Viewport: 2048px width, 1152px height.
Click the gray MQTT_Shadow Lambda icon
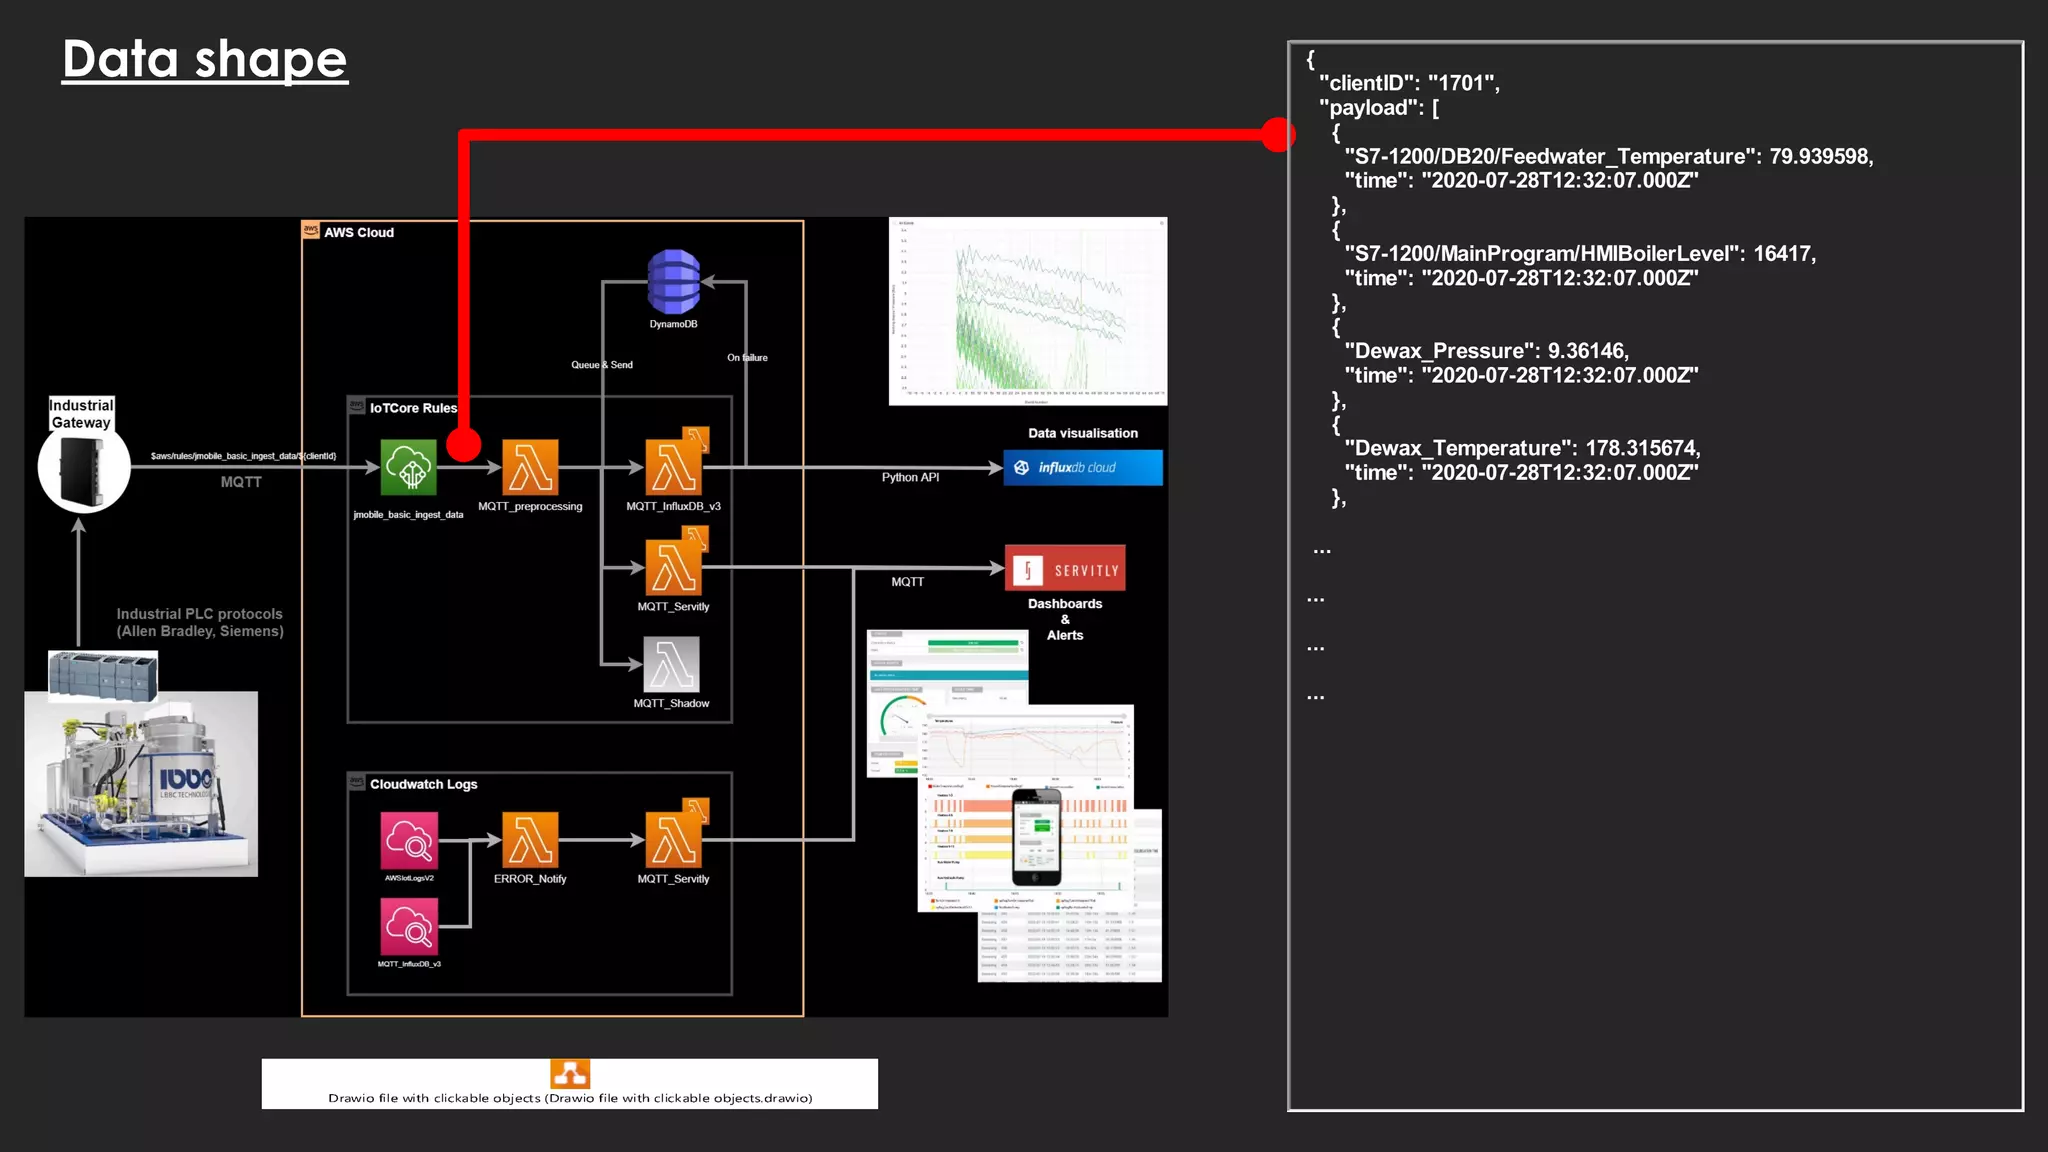(x=671, y=665)
